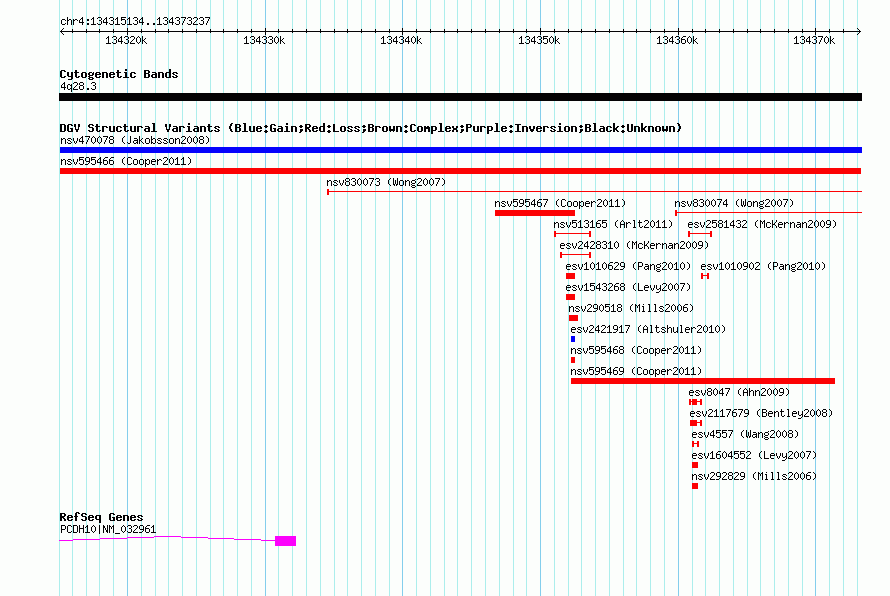The height and width of the screenshot is (596, 890).
Task: Click the nsv595467 (Cooper2011) red bar
Action: pos(535,213)
